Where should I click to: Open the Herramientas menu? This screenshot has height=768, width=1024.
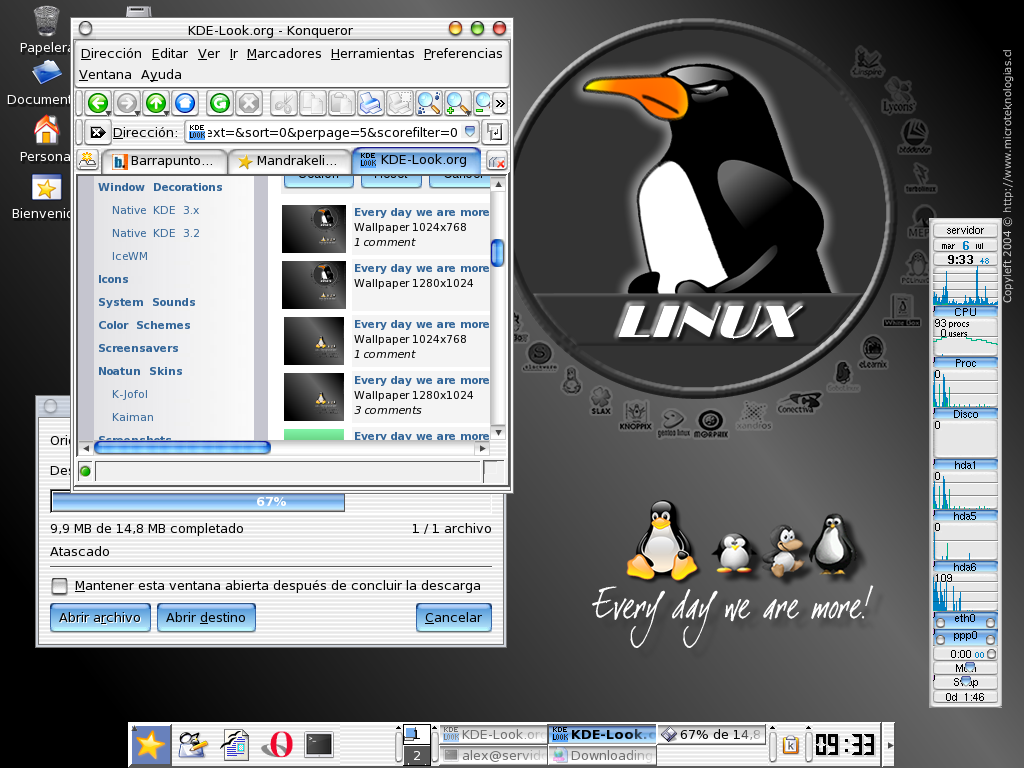pos(372,54)
